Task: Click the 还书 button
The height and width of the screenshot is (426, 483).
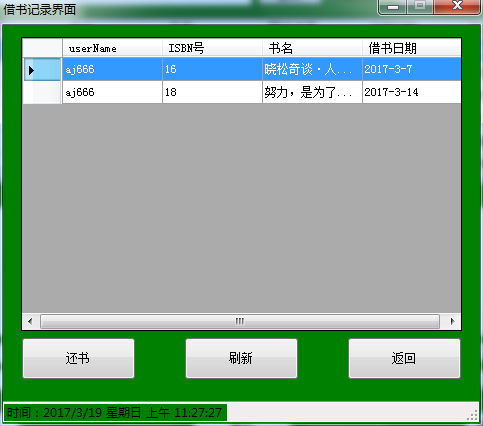Action: [78, 358]
